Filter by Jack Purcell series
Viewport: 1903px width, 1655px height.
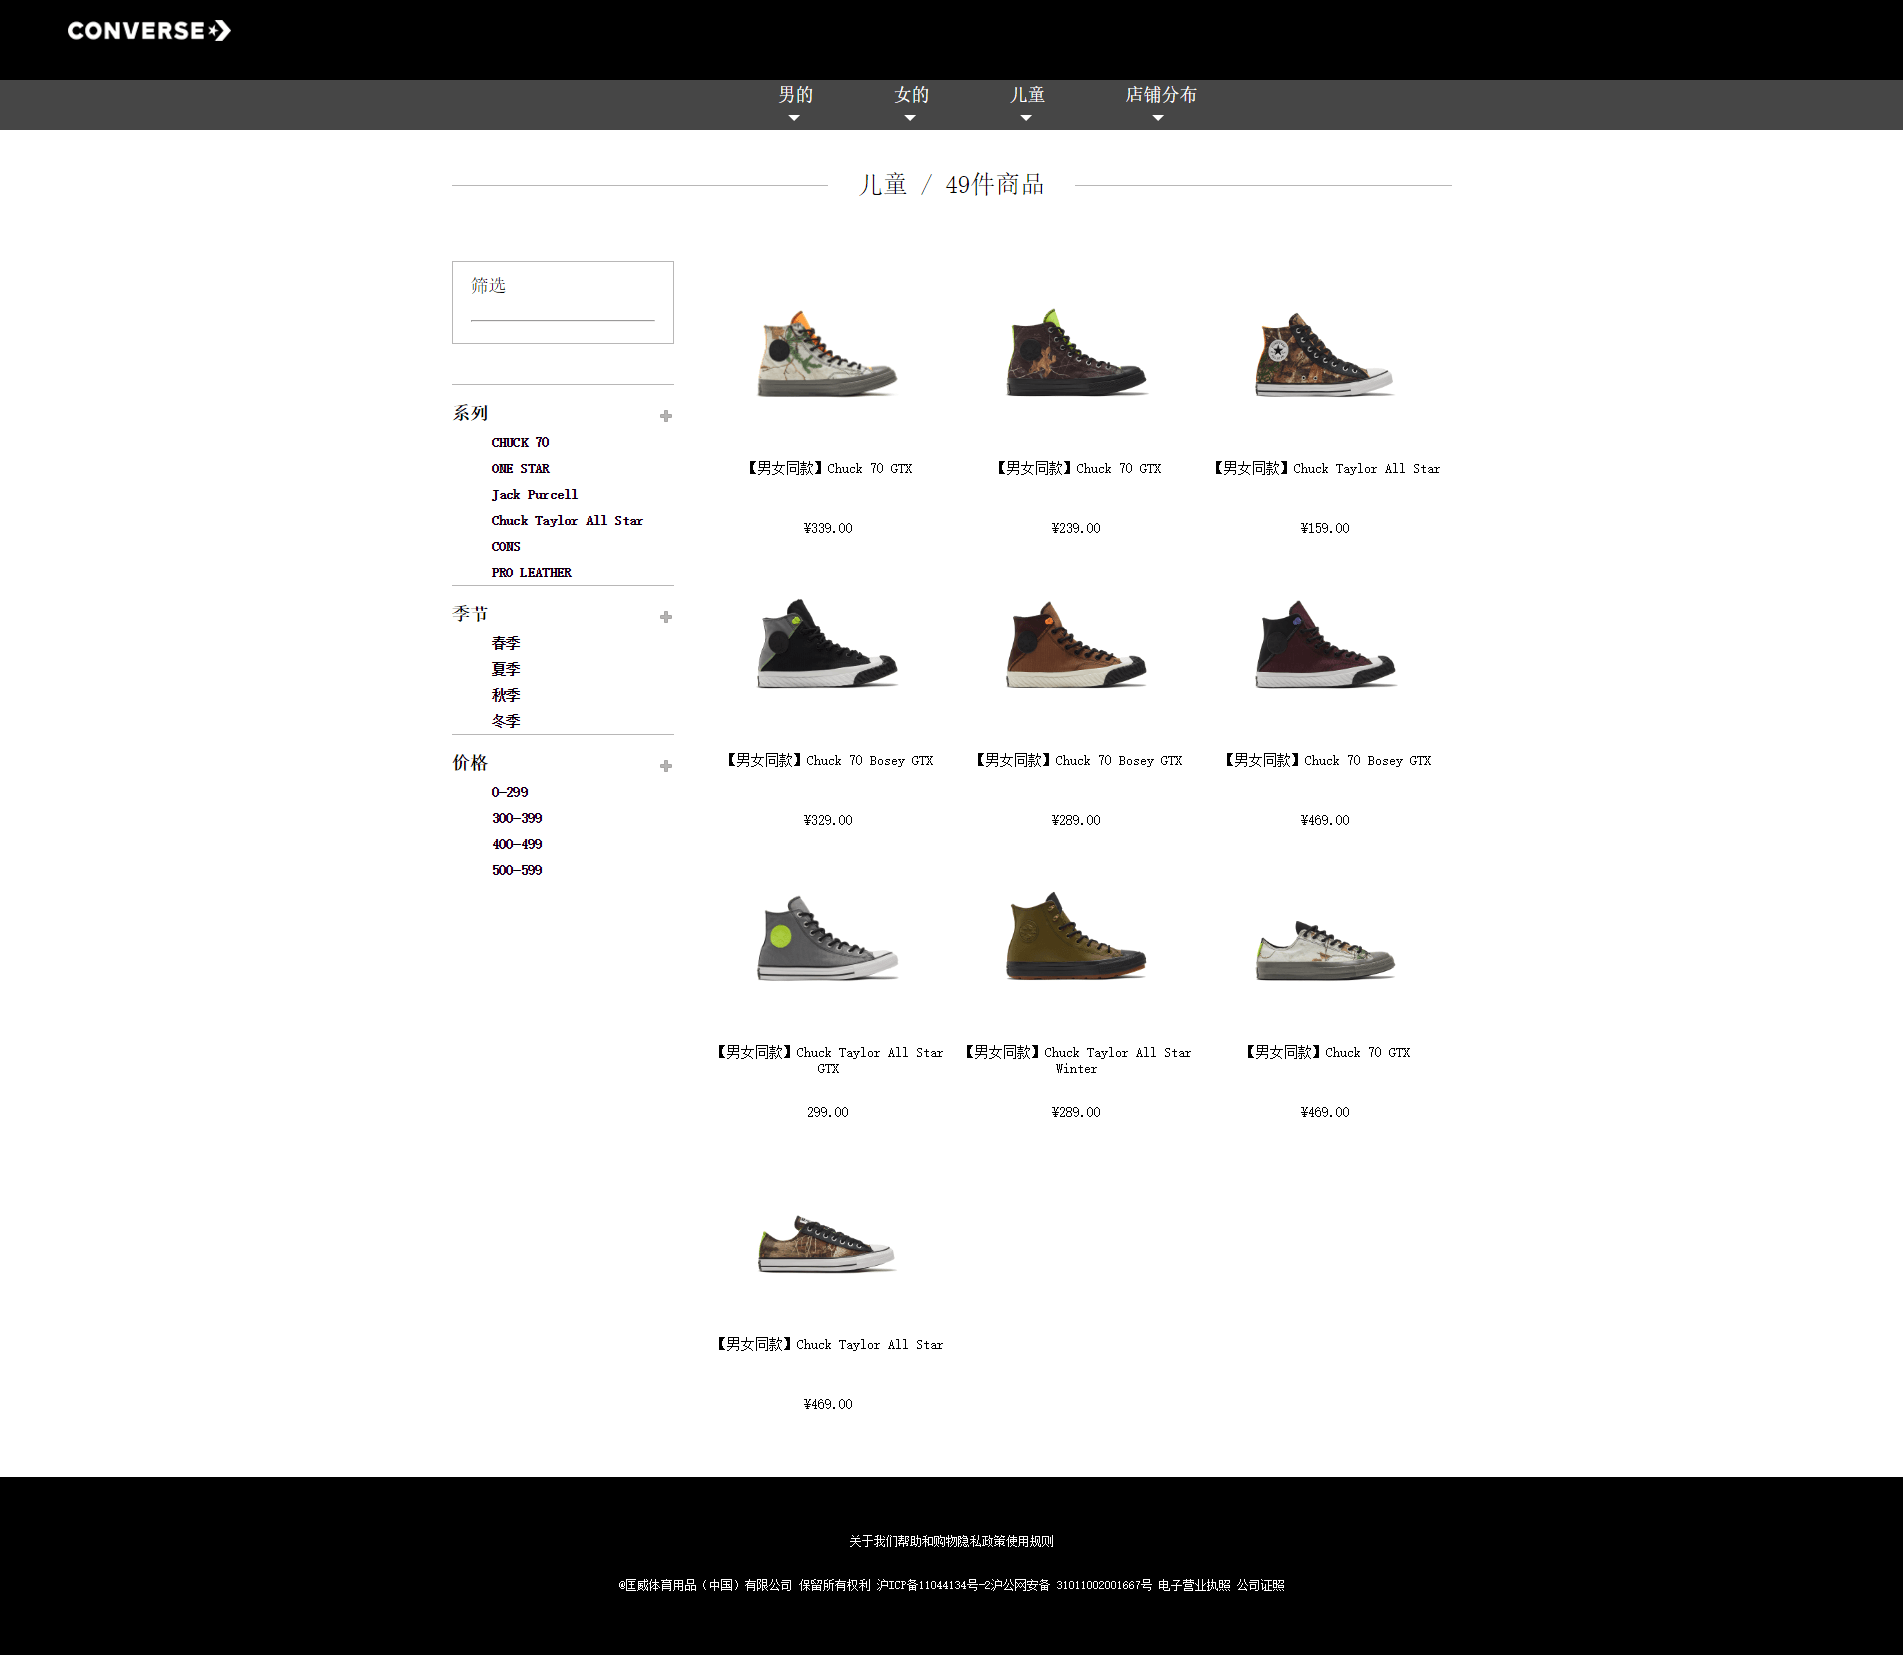pyautogui.click(x=534, y=494)
